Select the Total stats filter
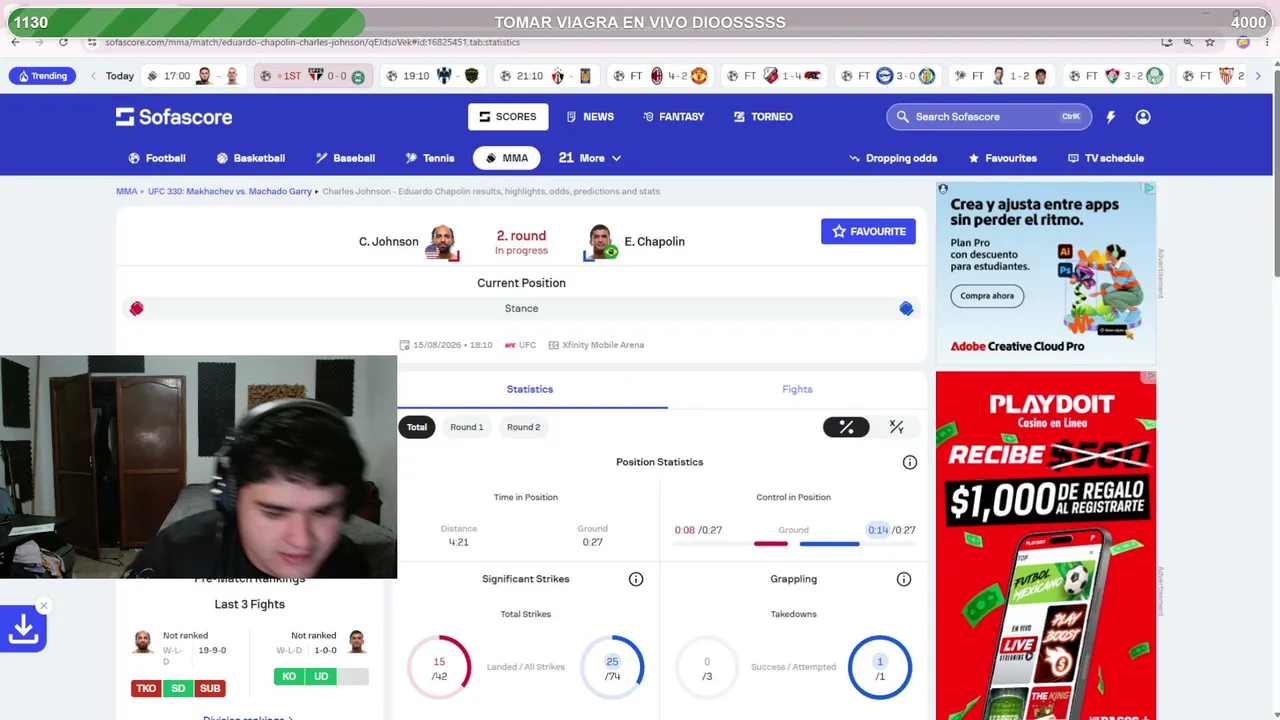1280x720 pixels. (x=417, y=427)
